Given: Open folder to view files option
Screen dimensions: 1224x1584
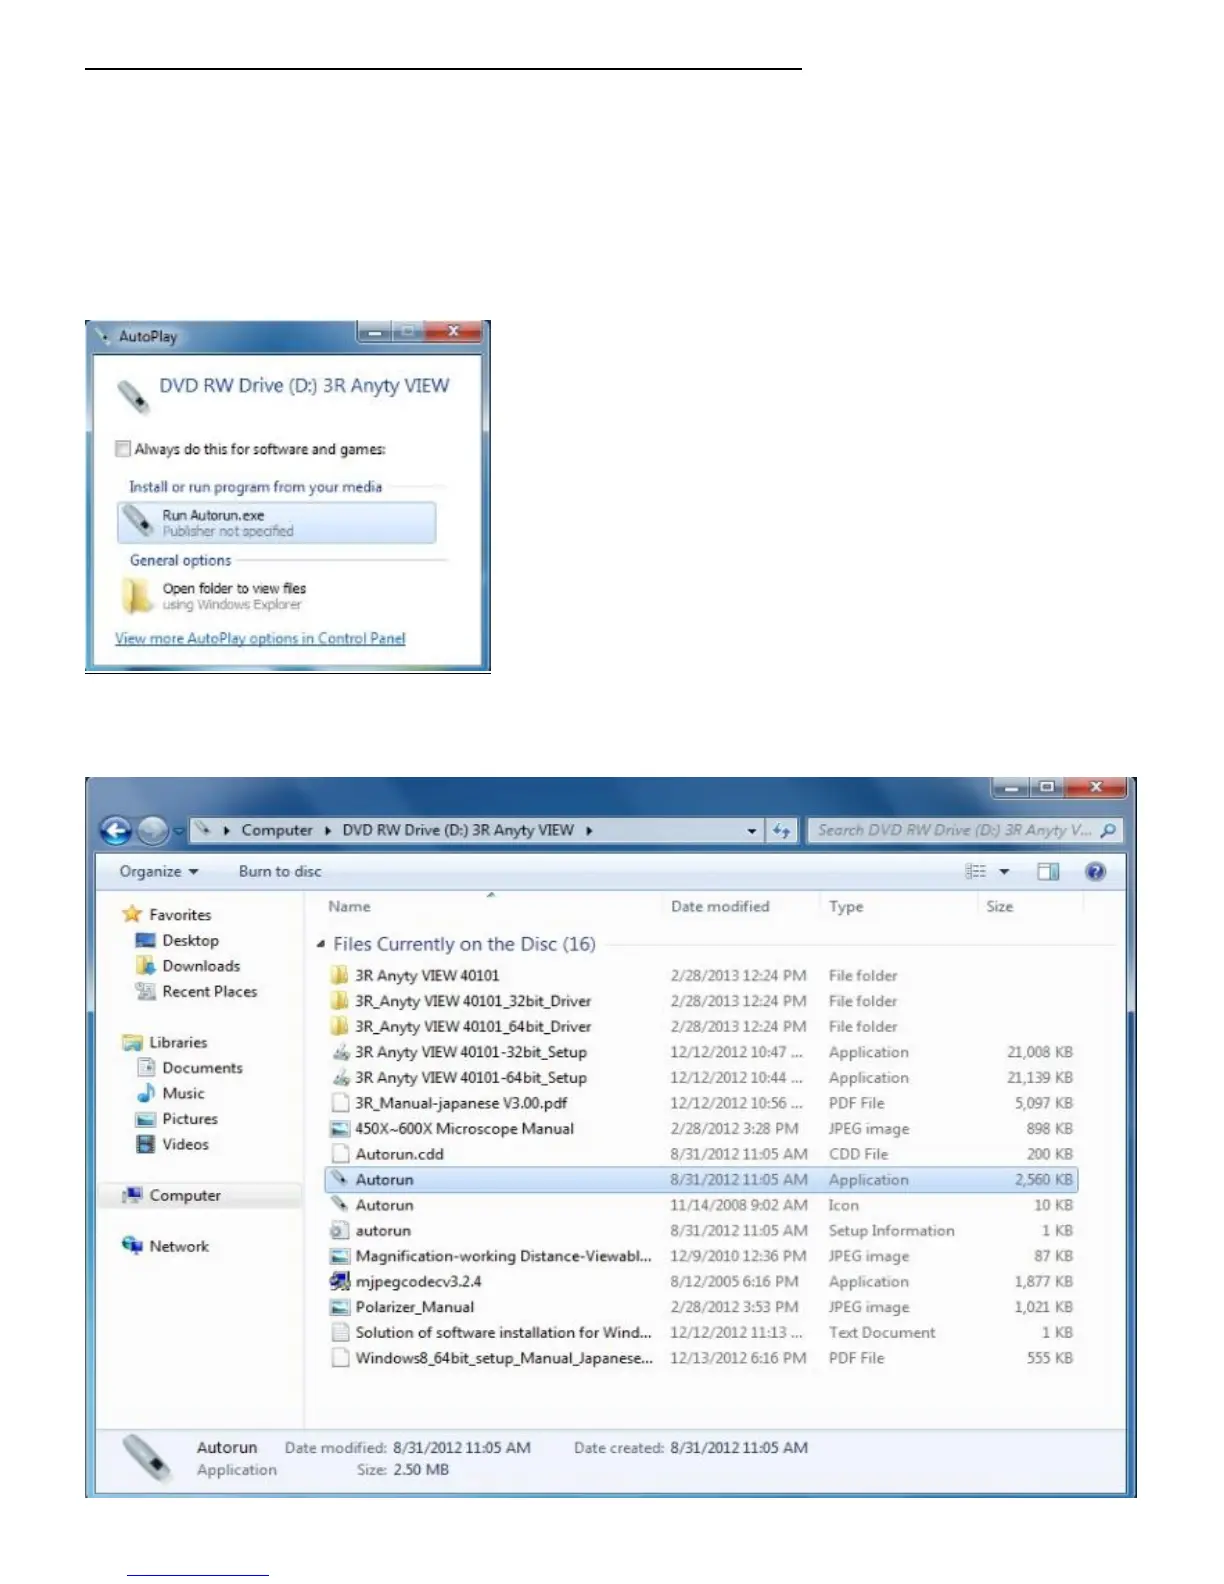Looking at the screenshot, I should coord(234,596).
